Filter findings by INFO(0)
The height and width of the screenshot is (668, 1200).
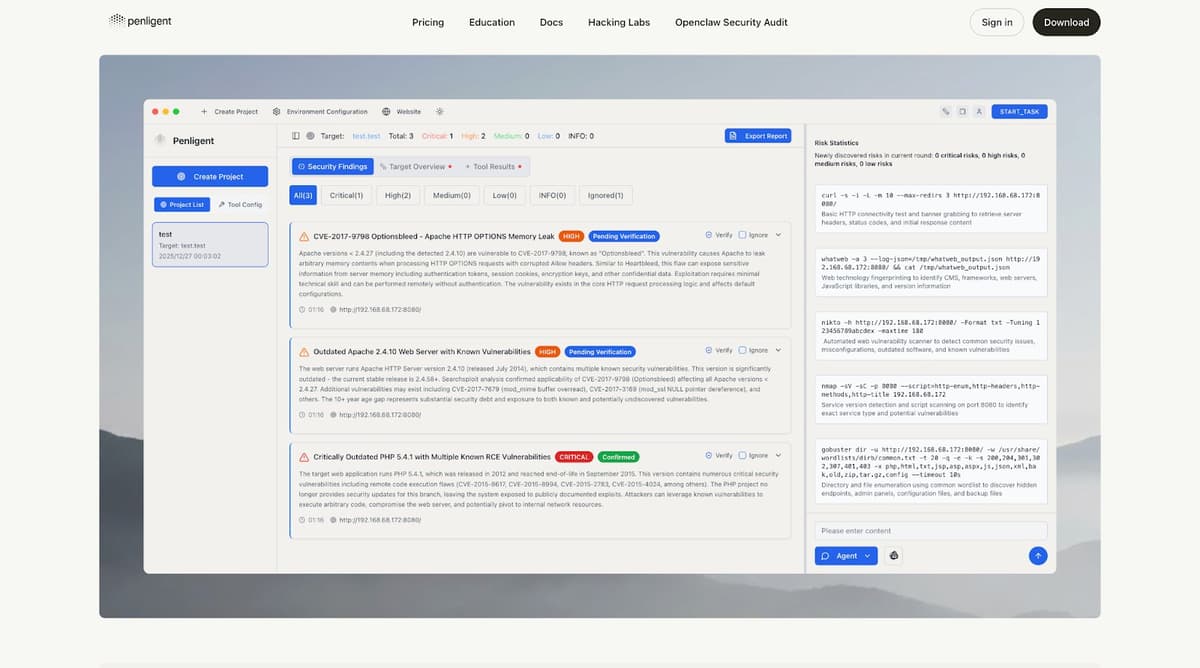552,196
